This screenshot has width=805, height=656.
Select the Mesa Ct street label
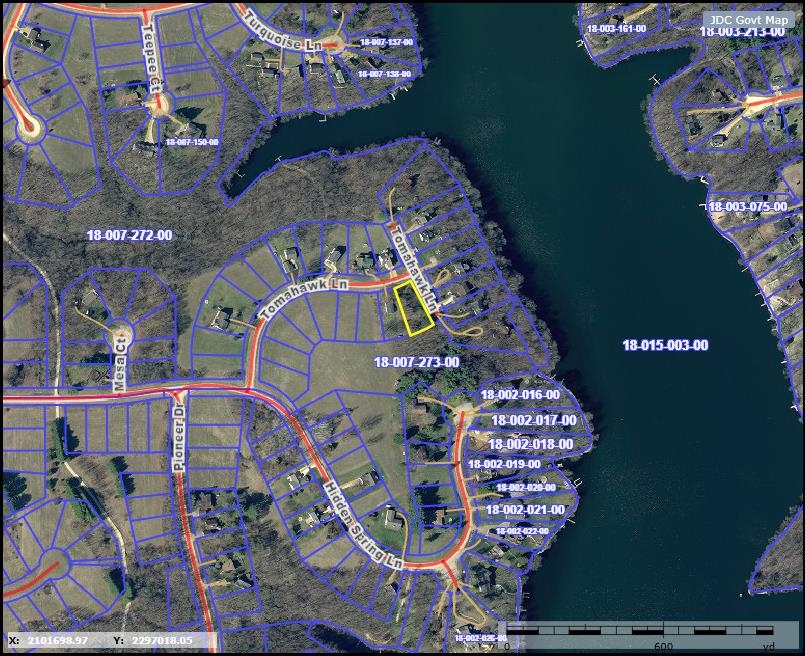point(120,363)
